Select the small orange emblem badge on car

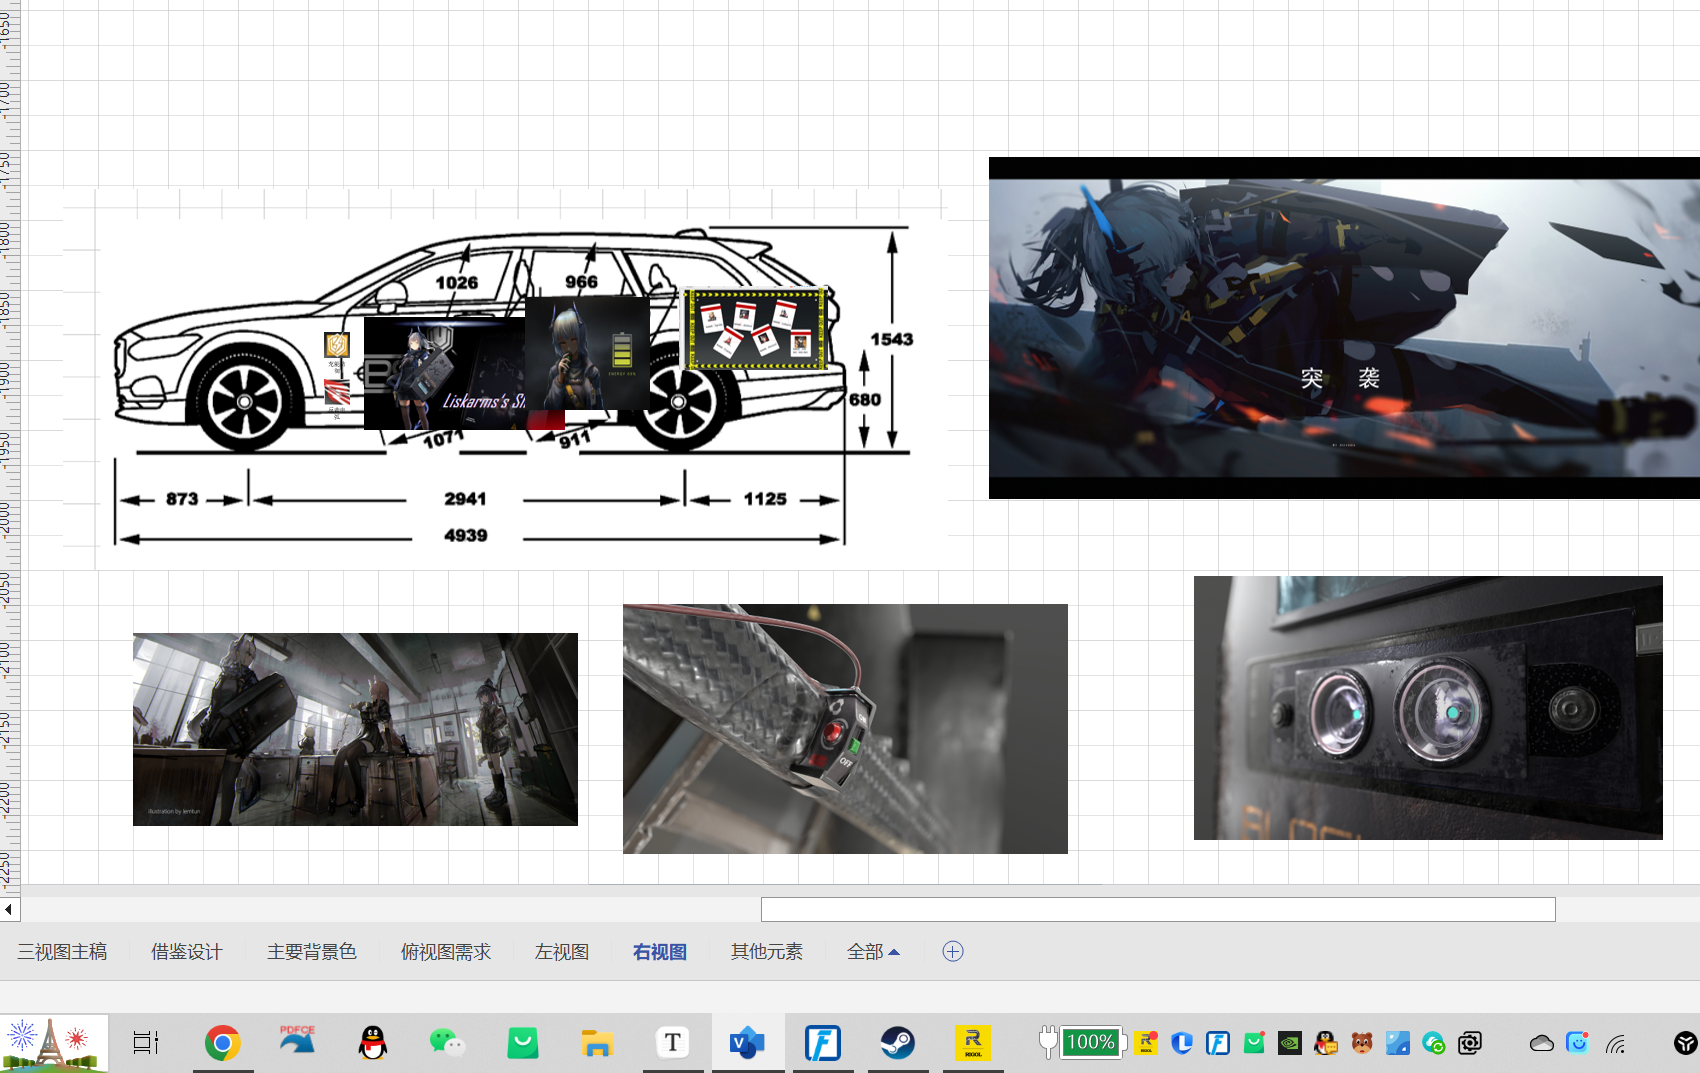coord(337,346)
